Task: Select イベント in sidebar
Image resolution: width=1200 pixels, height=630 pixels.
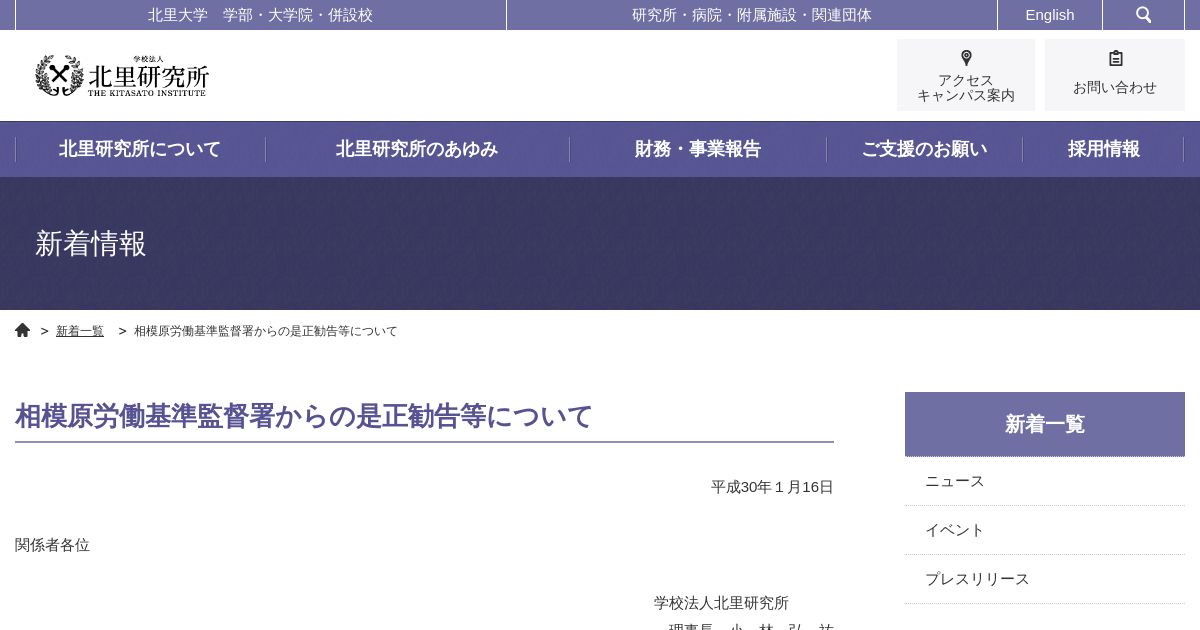Action: (1045, 530)
